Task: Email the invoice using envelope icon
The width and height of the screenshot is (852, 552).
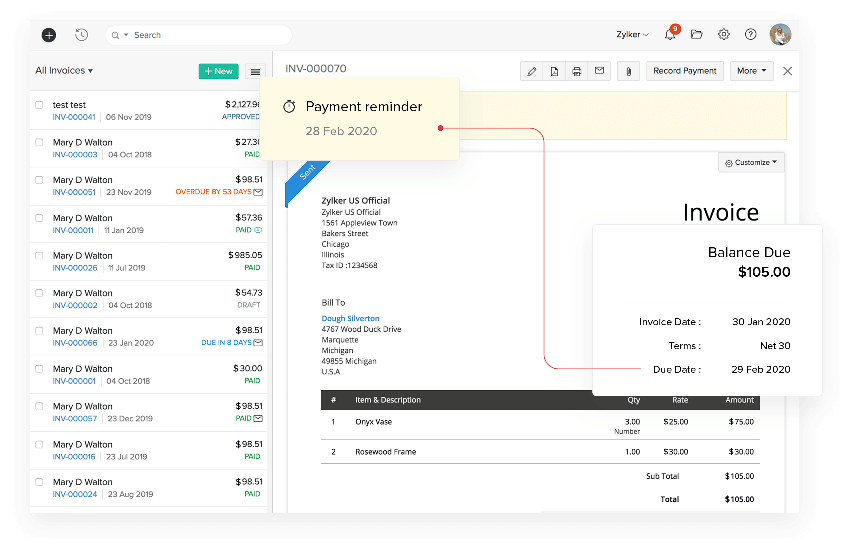Action: (x=600, y=71)
